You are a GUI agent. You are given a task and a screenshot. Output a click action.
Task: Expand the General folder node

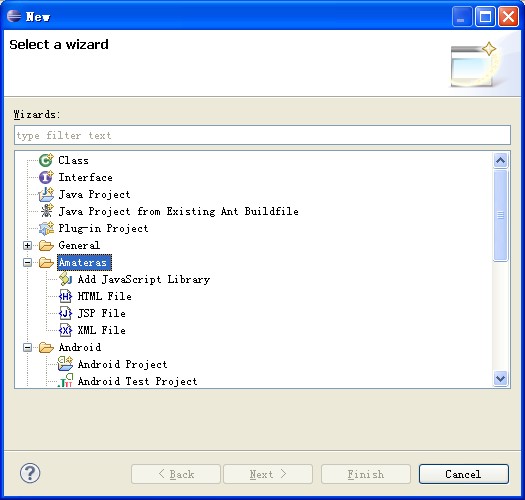(27, 245)
